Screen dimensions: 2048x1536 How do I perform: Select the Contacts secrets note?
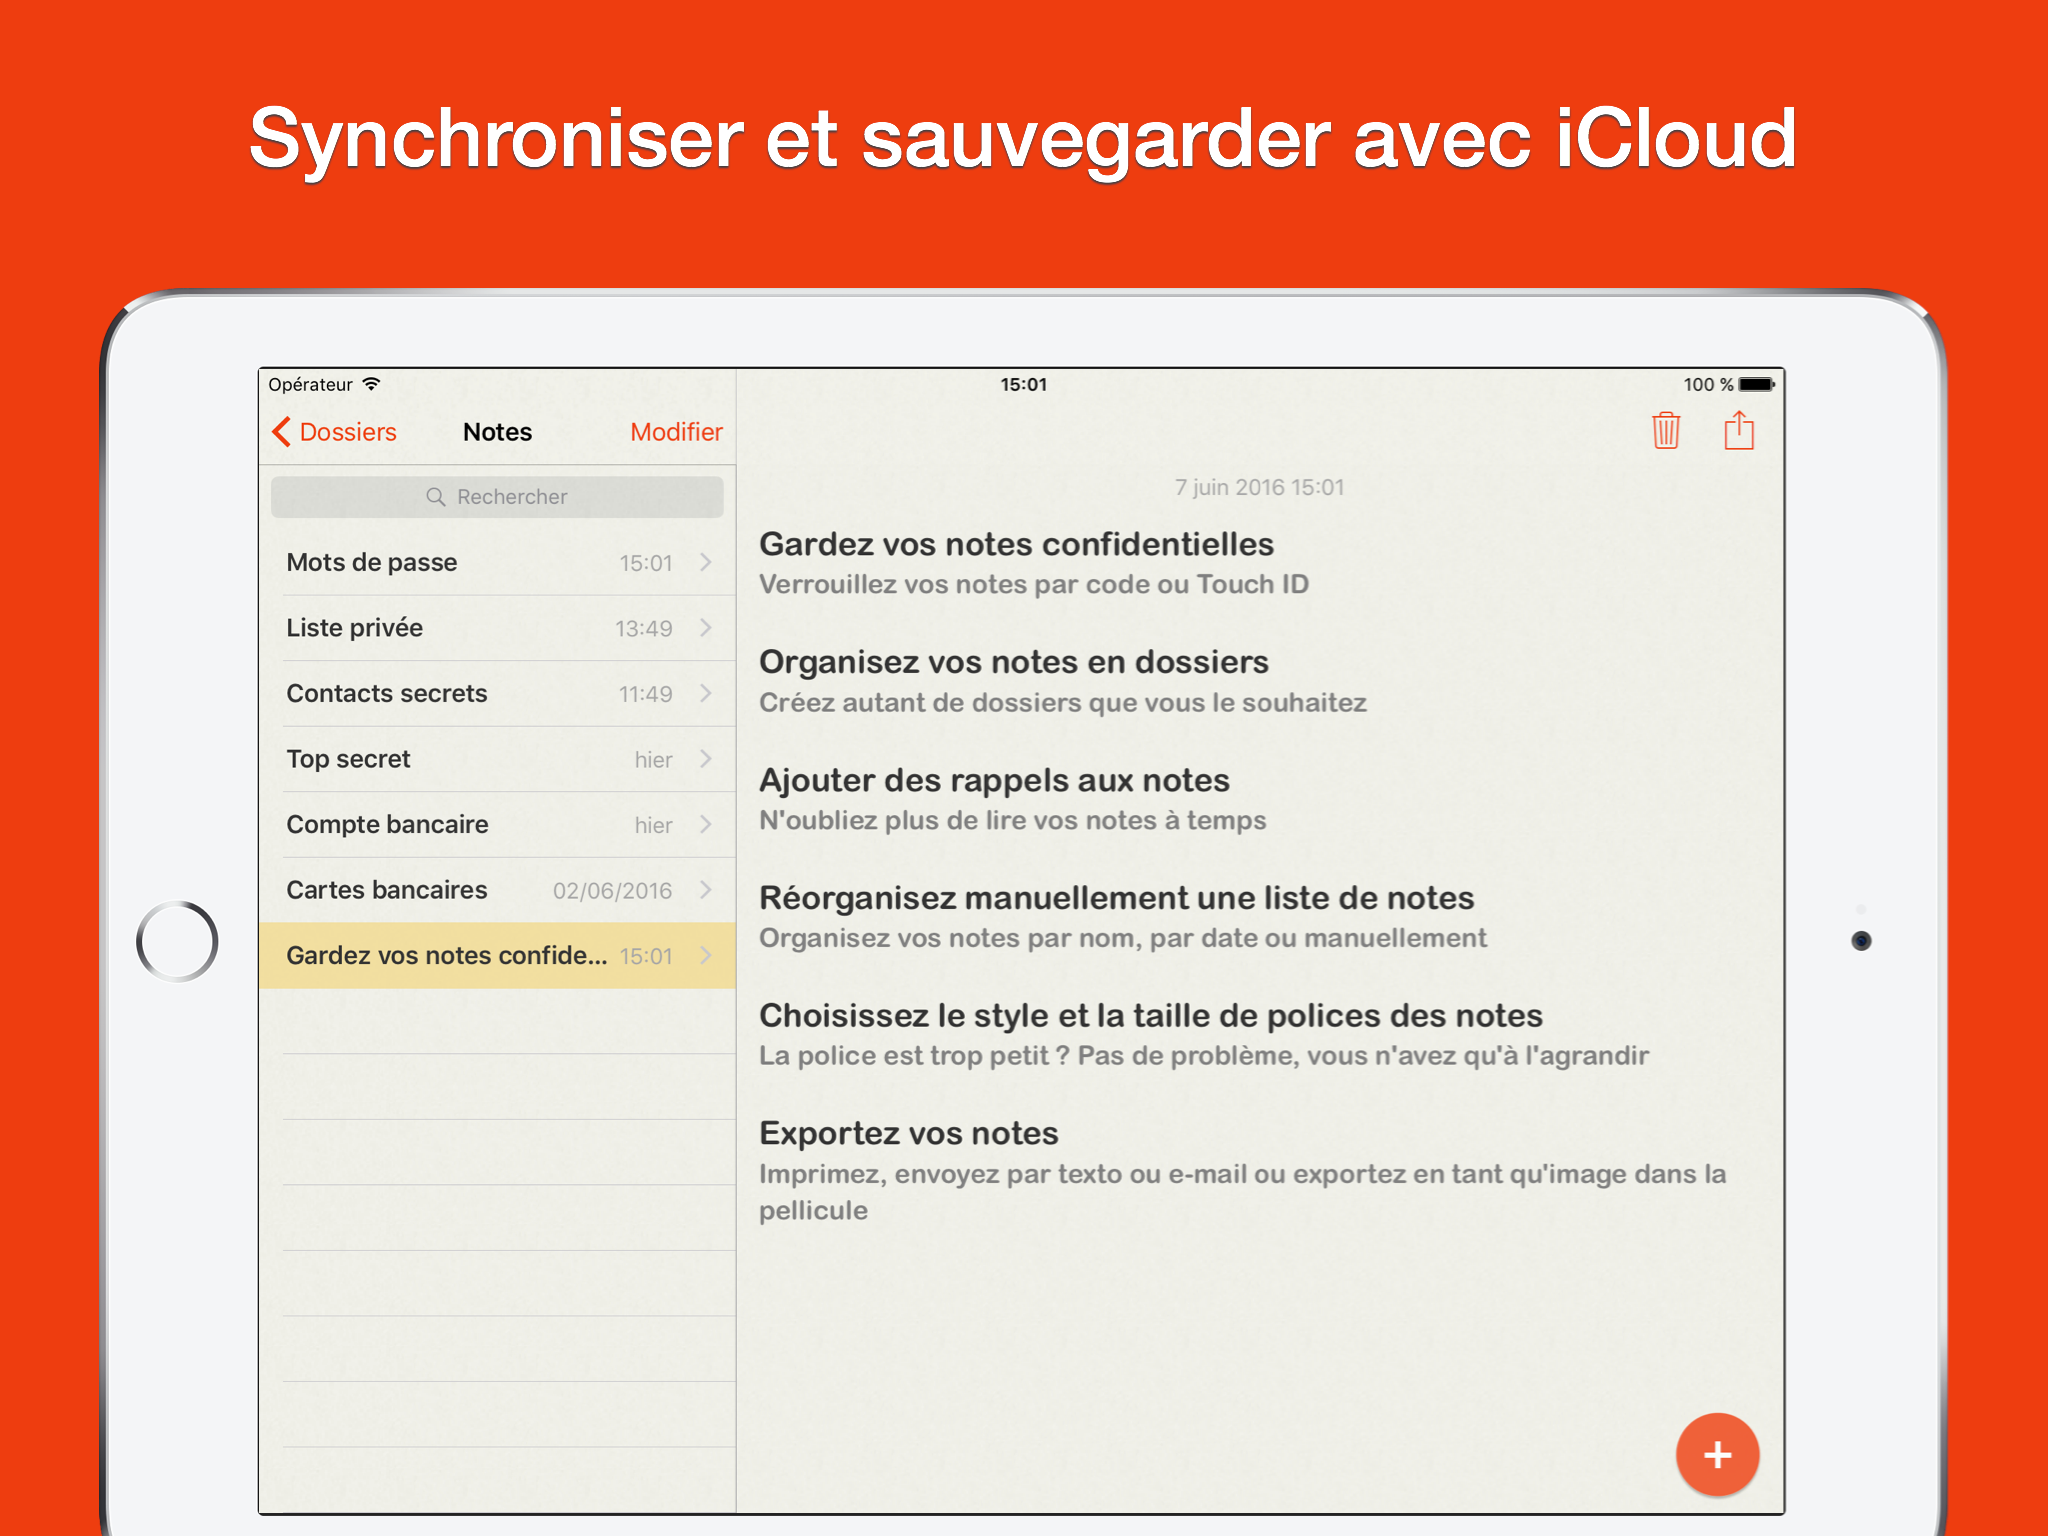387,693
